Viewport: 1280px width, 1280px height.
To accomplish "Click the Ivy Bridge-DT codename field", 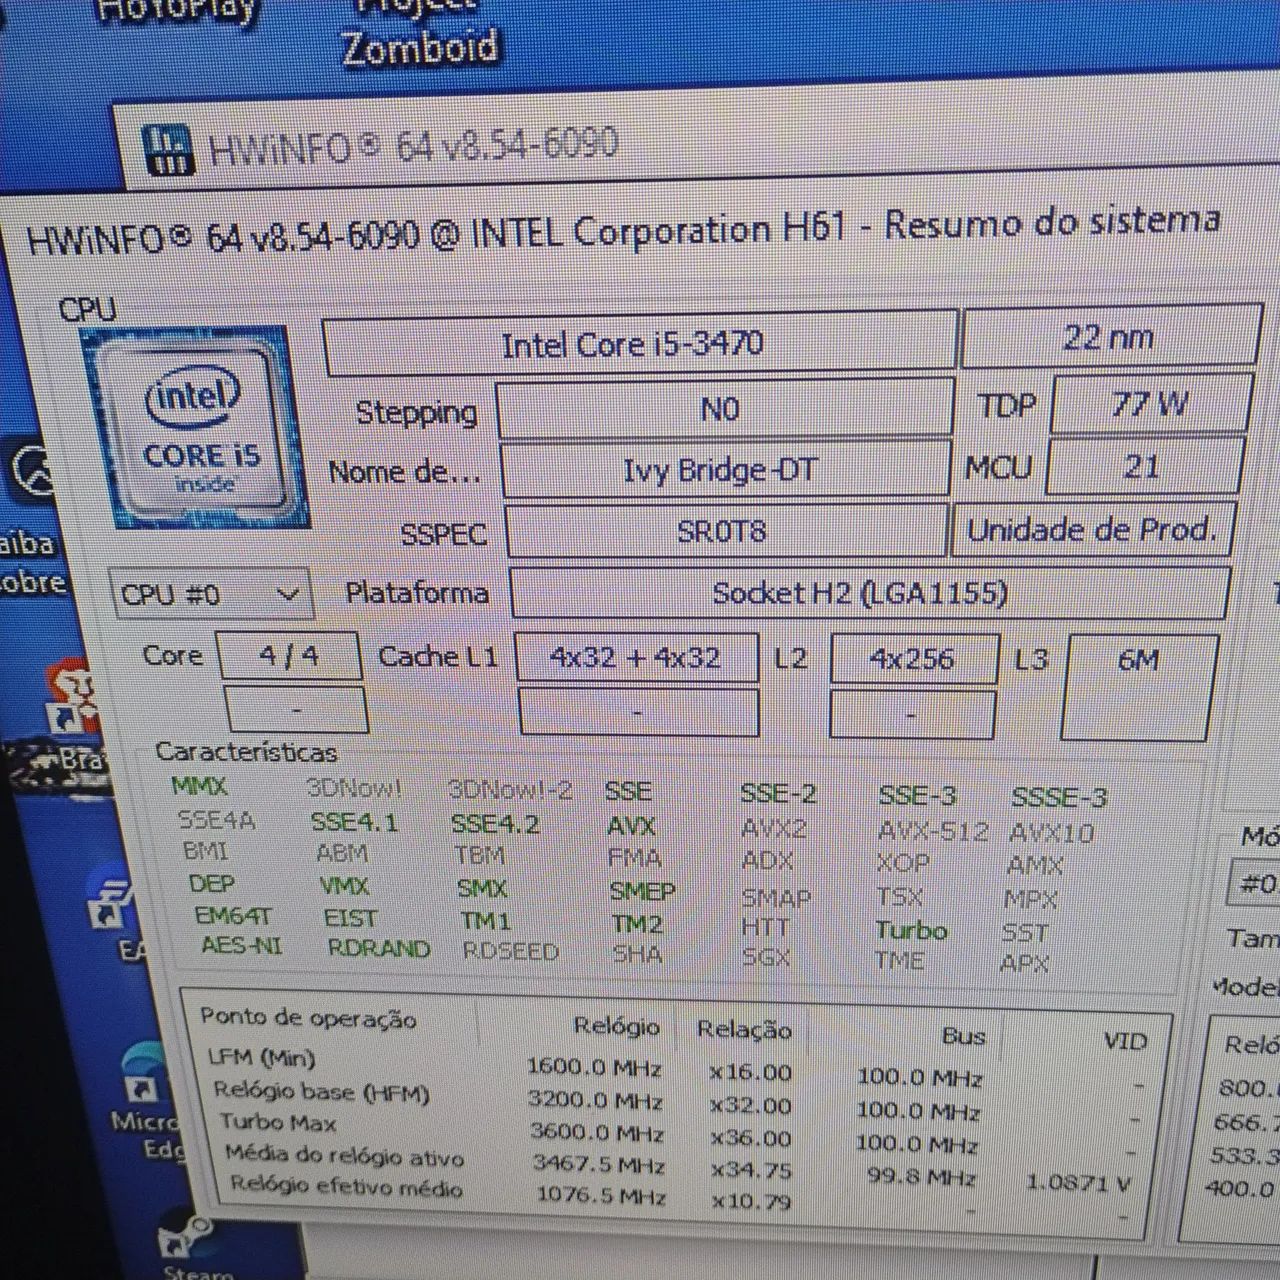I will click(x=724, y=469).
